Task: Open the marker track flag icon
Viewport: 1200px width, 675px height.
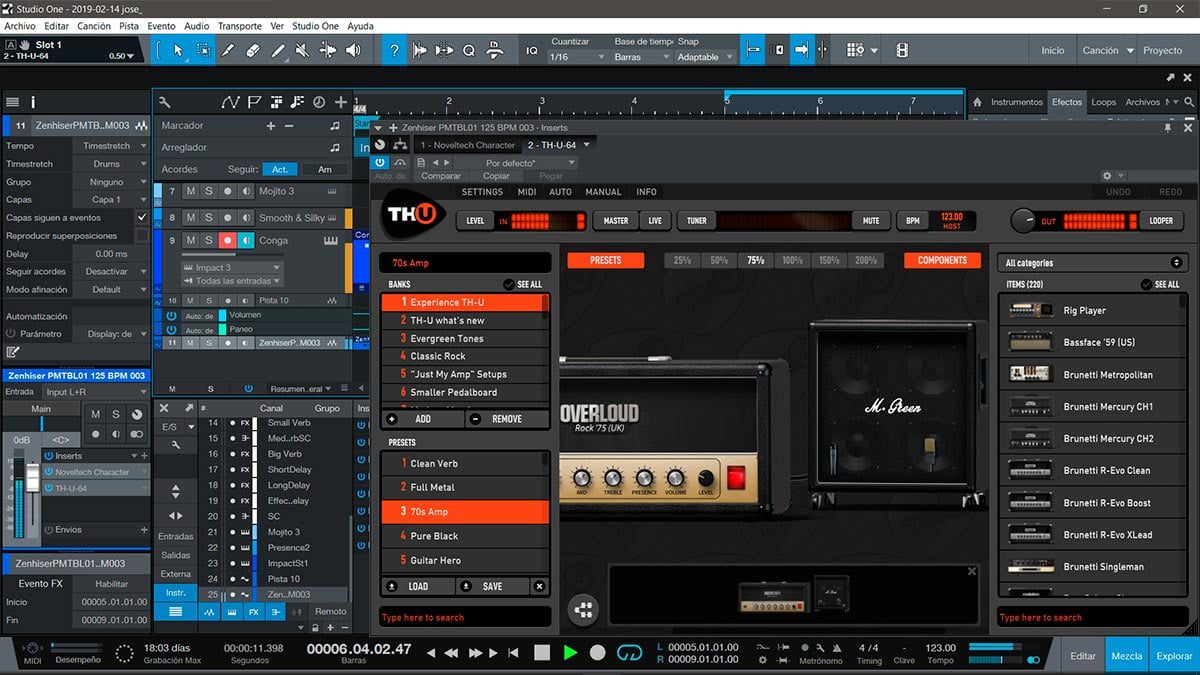Action: click(x=254, y=102)
